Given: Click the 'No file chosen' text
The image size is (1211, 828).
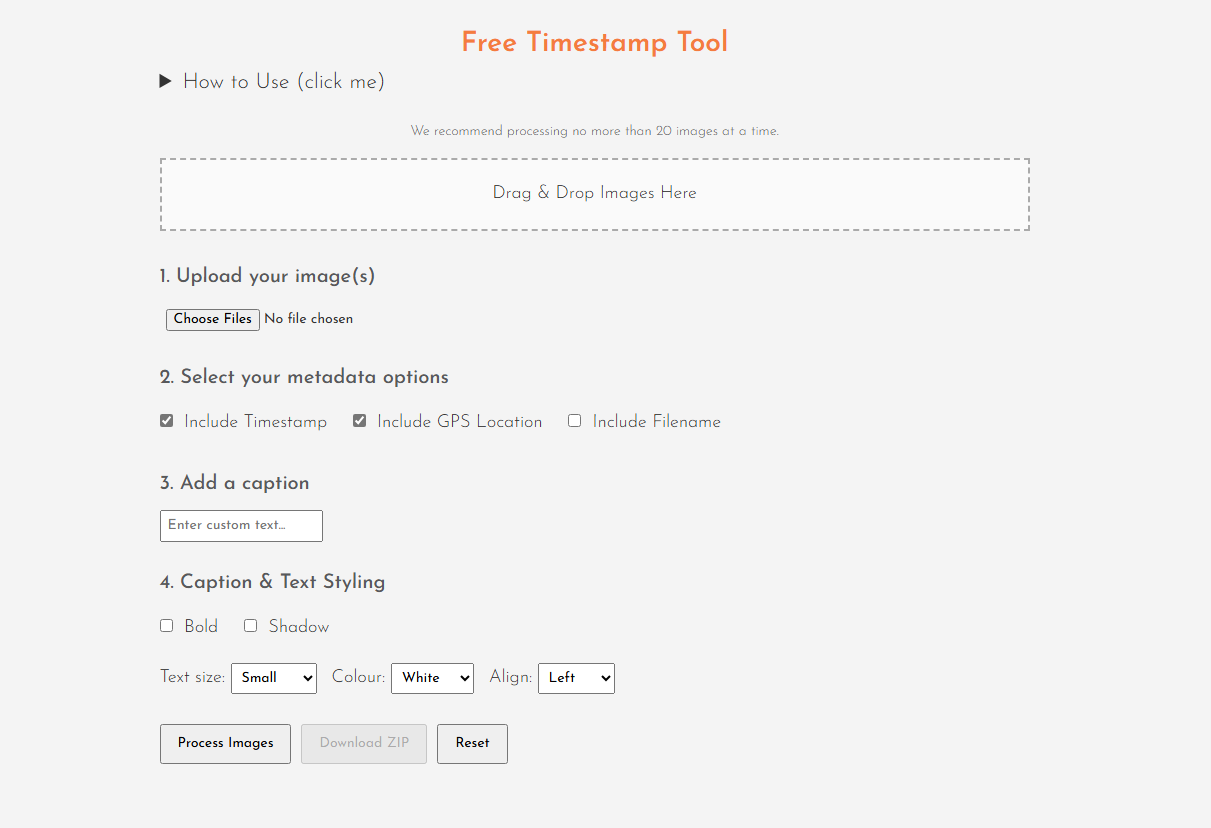Looking at the screenshot, I should coord(308,319).
